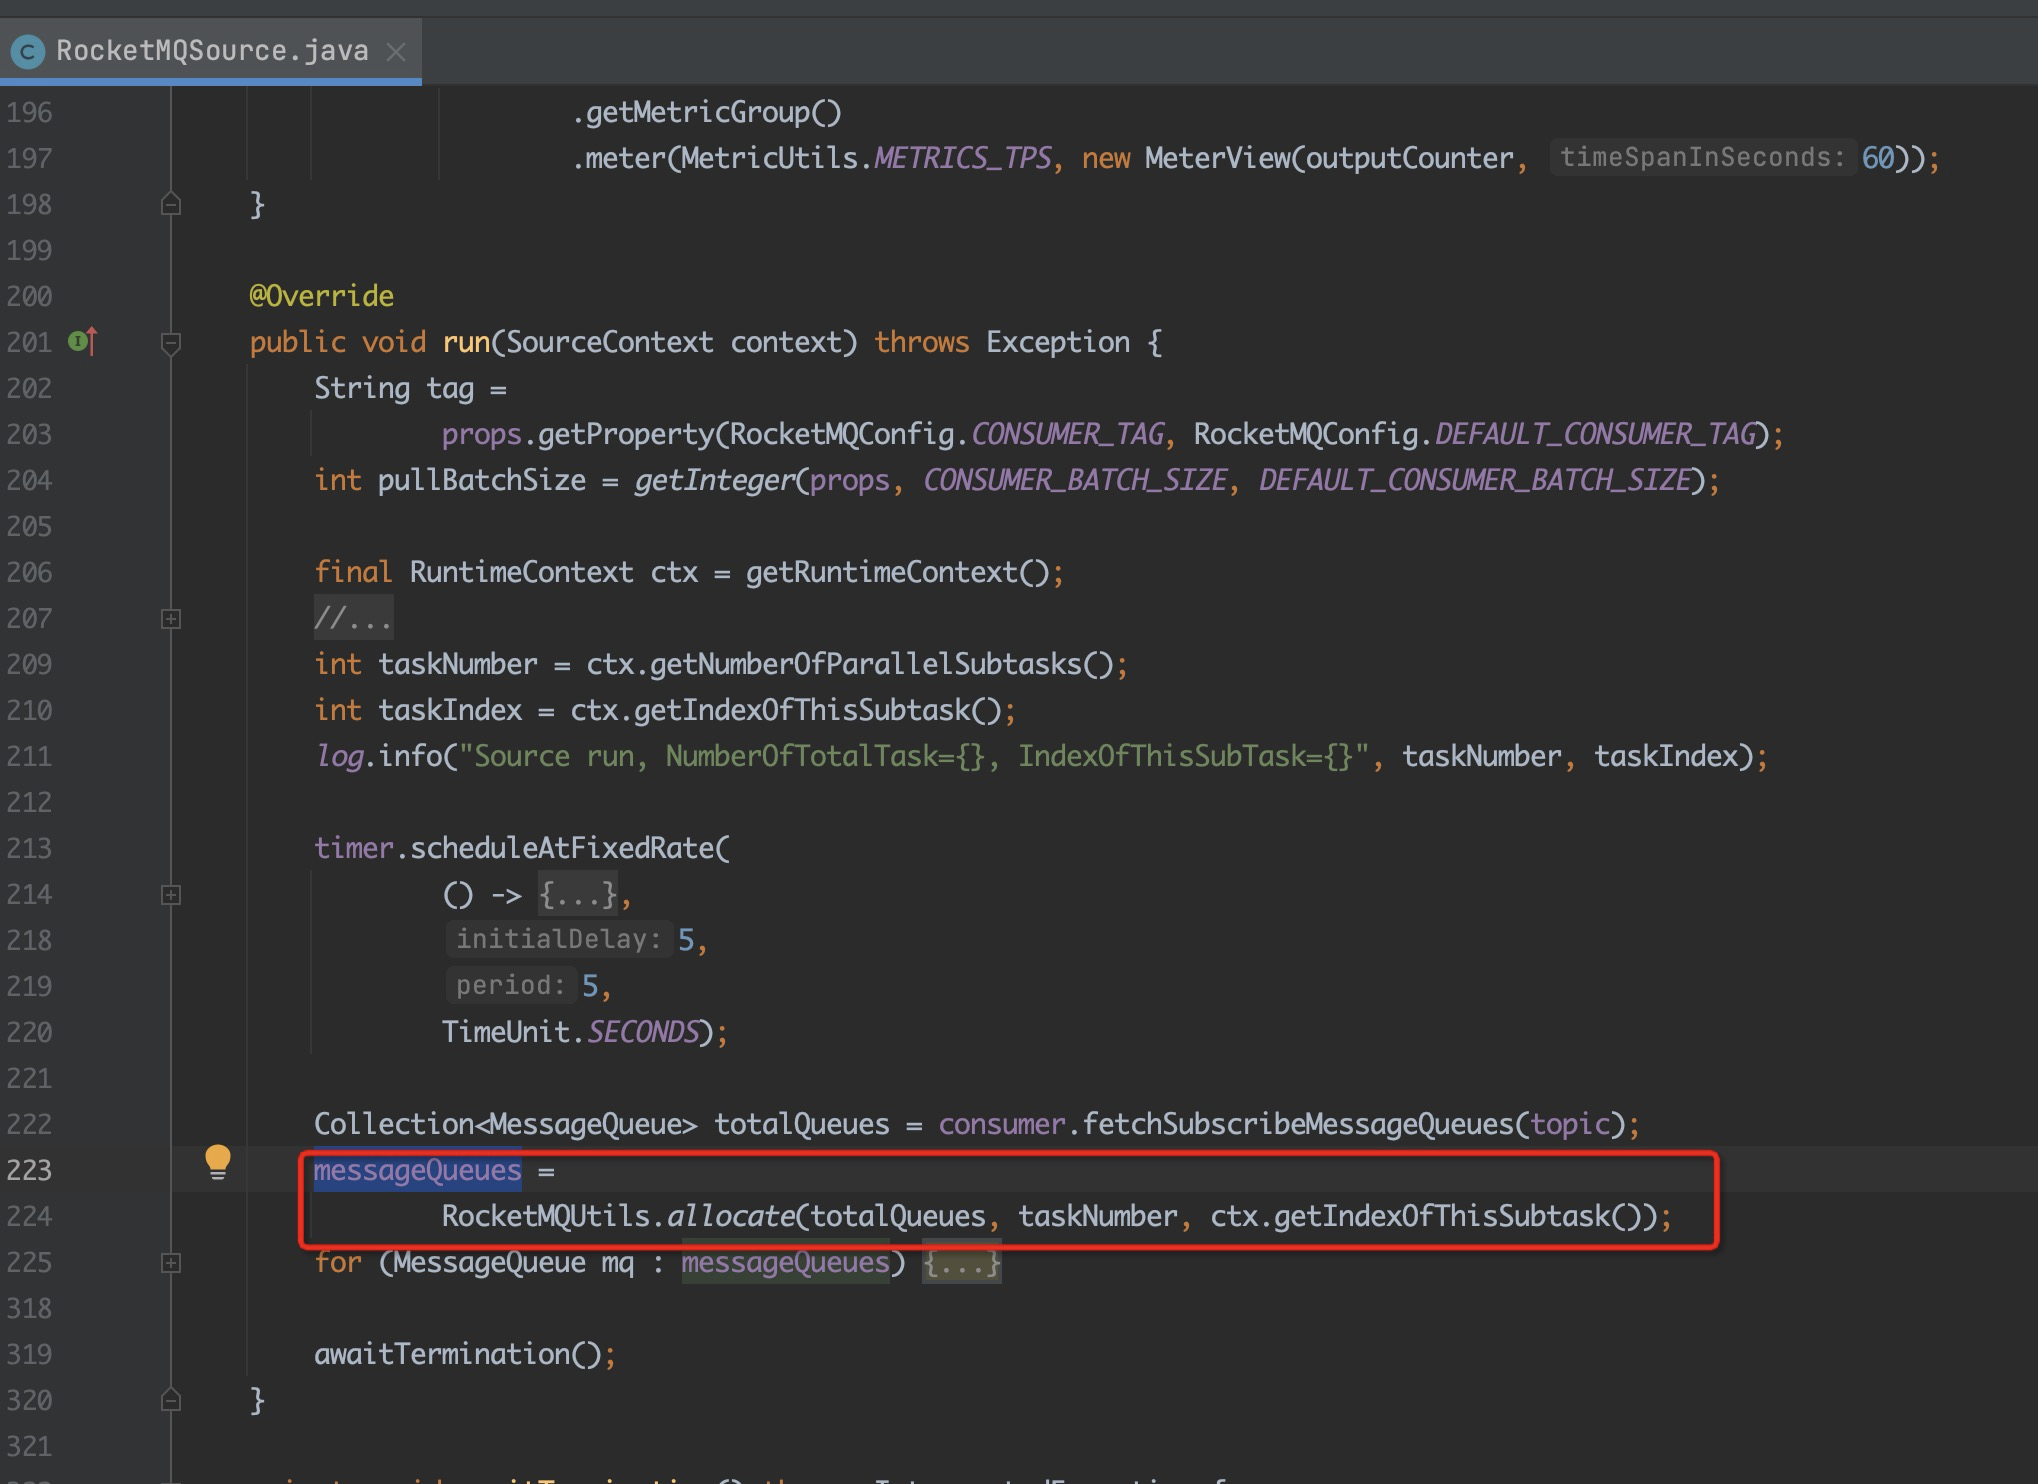The height and width of the screenshot is (1484, 2038).
Task: Click the lightbulb intention icon on line 223
Action: point(217,1162)
